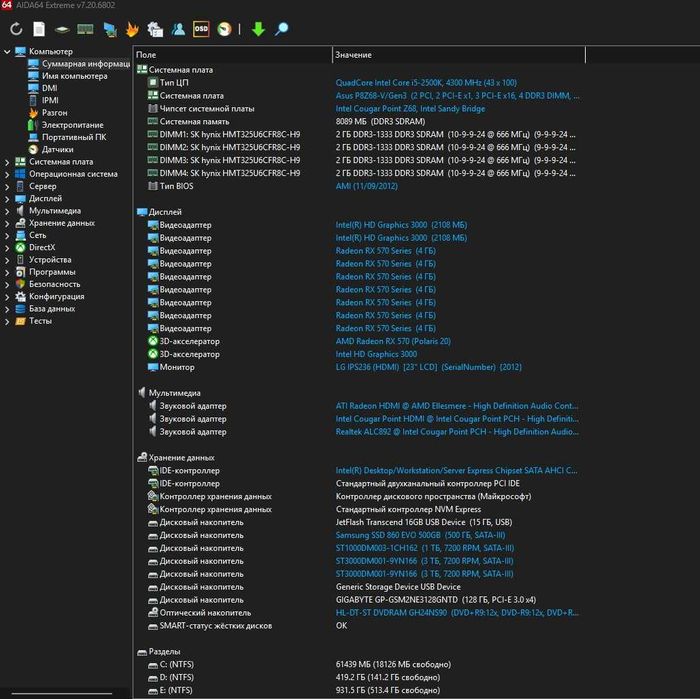Screen dimensions: 700x699
Task: Launch the flame stability test icon
Action: [132, 29]
